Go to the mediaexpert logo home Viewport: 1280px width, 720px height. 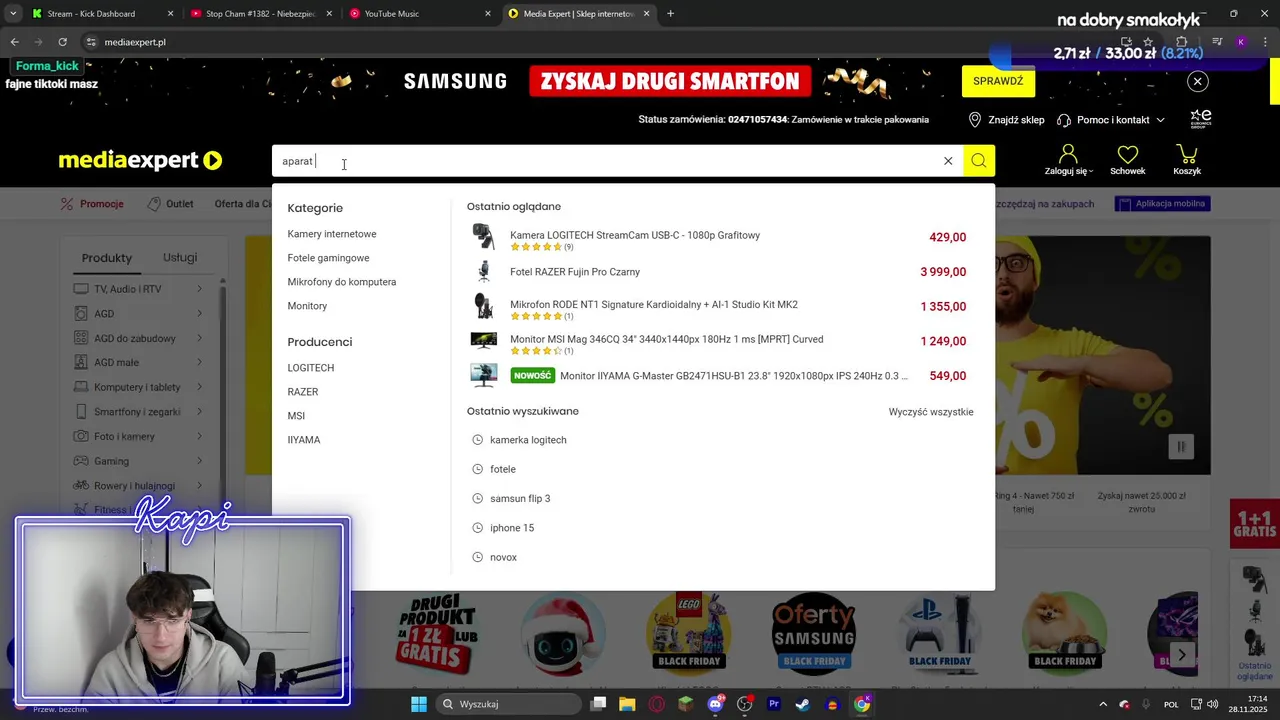pyautogui.click(x=140, y=160)
